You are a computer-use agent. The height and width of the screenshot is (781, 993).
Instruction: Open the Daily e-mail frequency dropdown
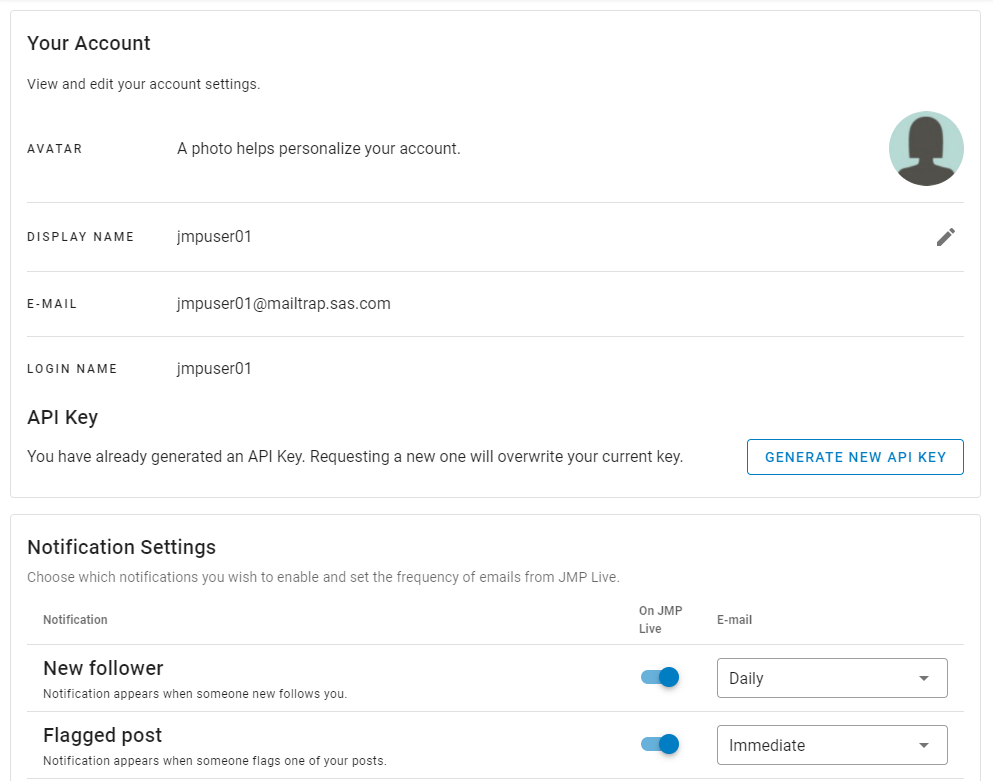pyautogui.click(x=831, y=677)
